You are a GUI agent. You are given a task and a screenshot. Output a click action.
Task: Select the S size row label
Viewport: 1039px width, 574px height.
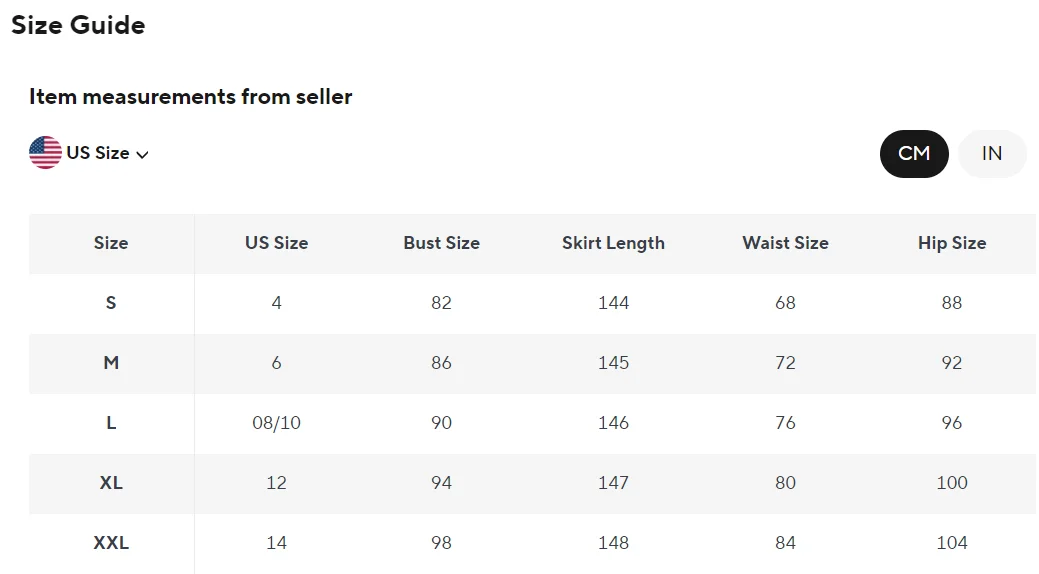click(x=111, y=303)
